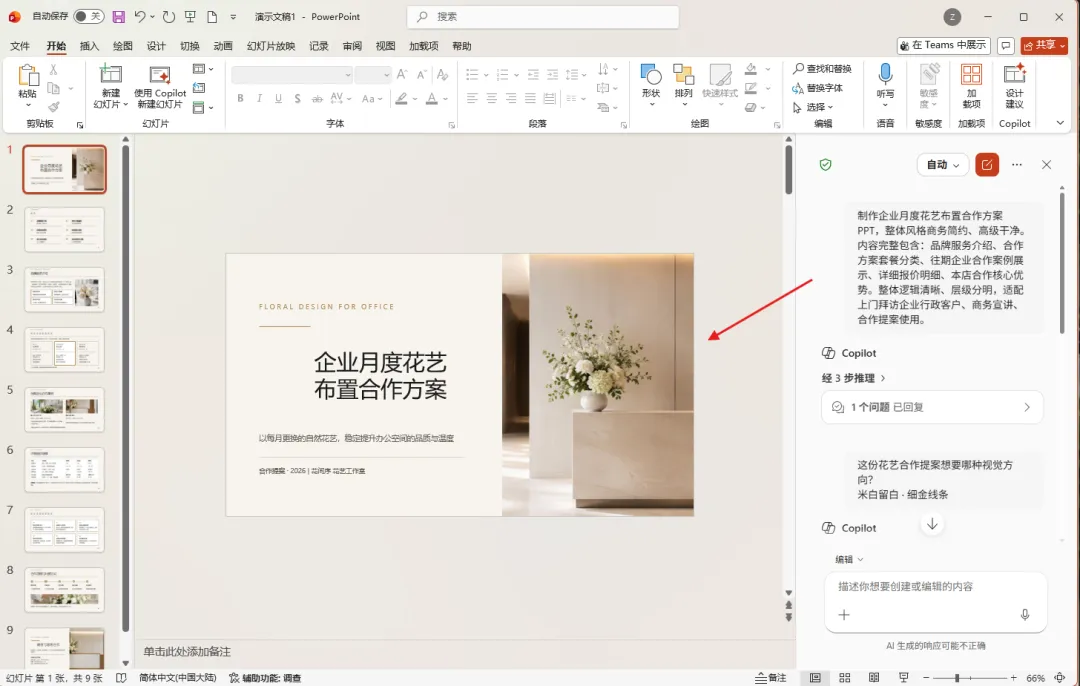Switch to the 设计 ribbon tab
The image size is (1080, 686).
pyautogui.click(x=156, y=46)
